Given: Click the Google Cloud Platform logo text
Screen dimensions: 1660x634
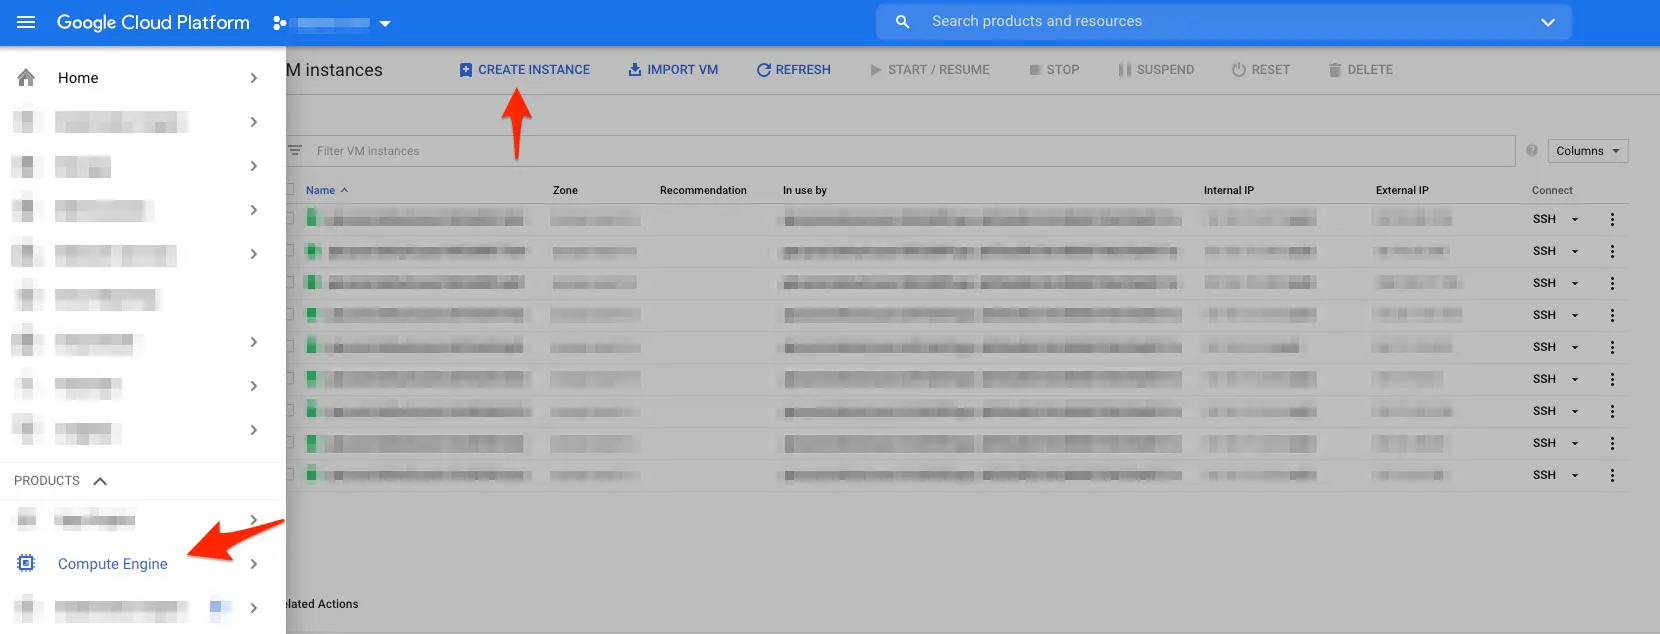Looking at the screenshot, I should 153,22.
